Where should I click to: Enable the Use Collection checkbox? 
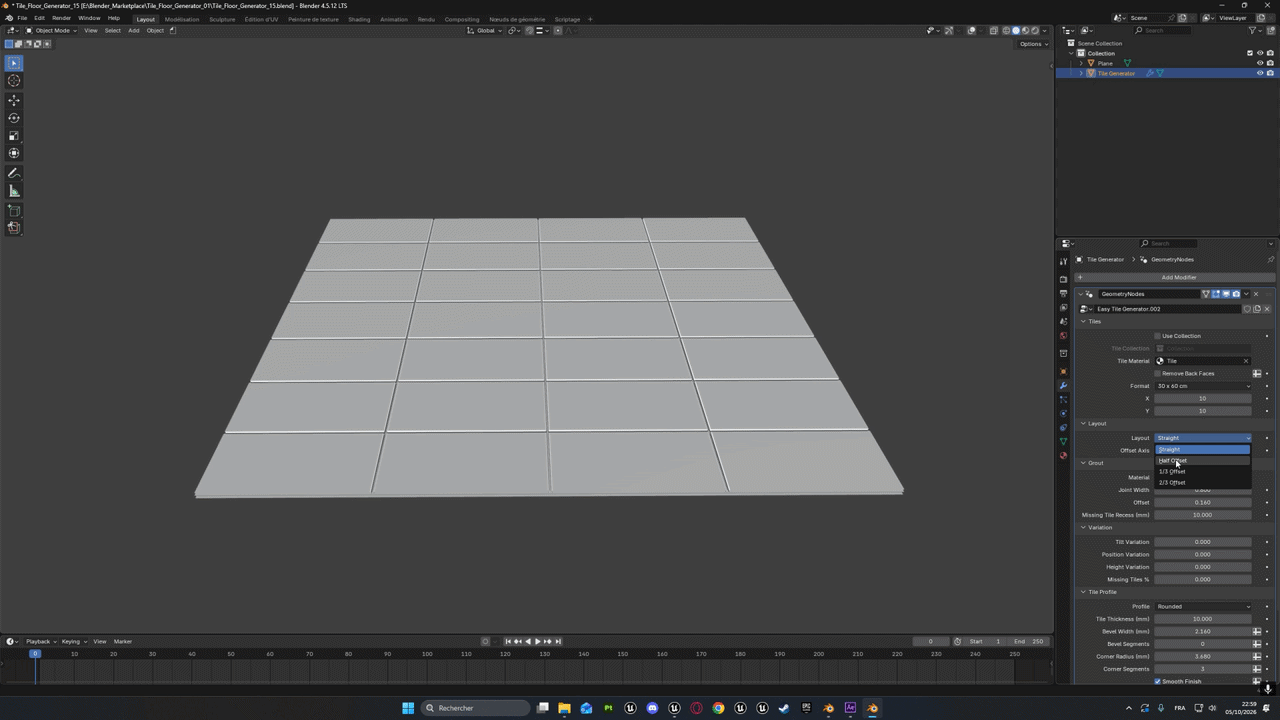pos(1157,336)
